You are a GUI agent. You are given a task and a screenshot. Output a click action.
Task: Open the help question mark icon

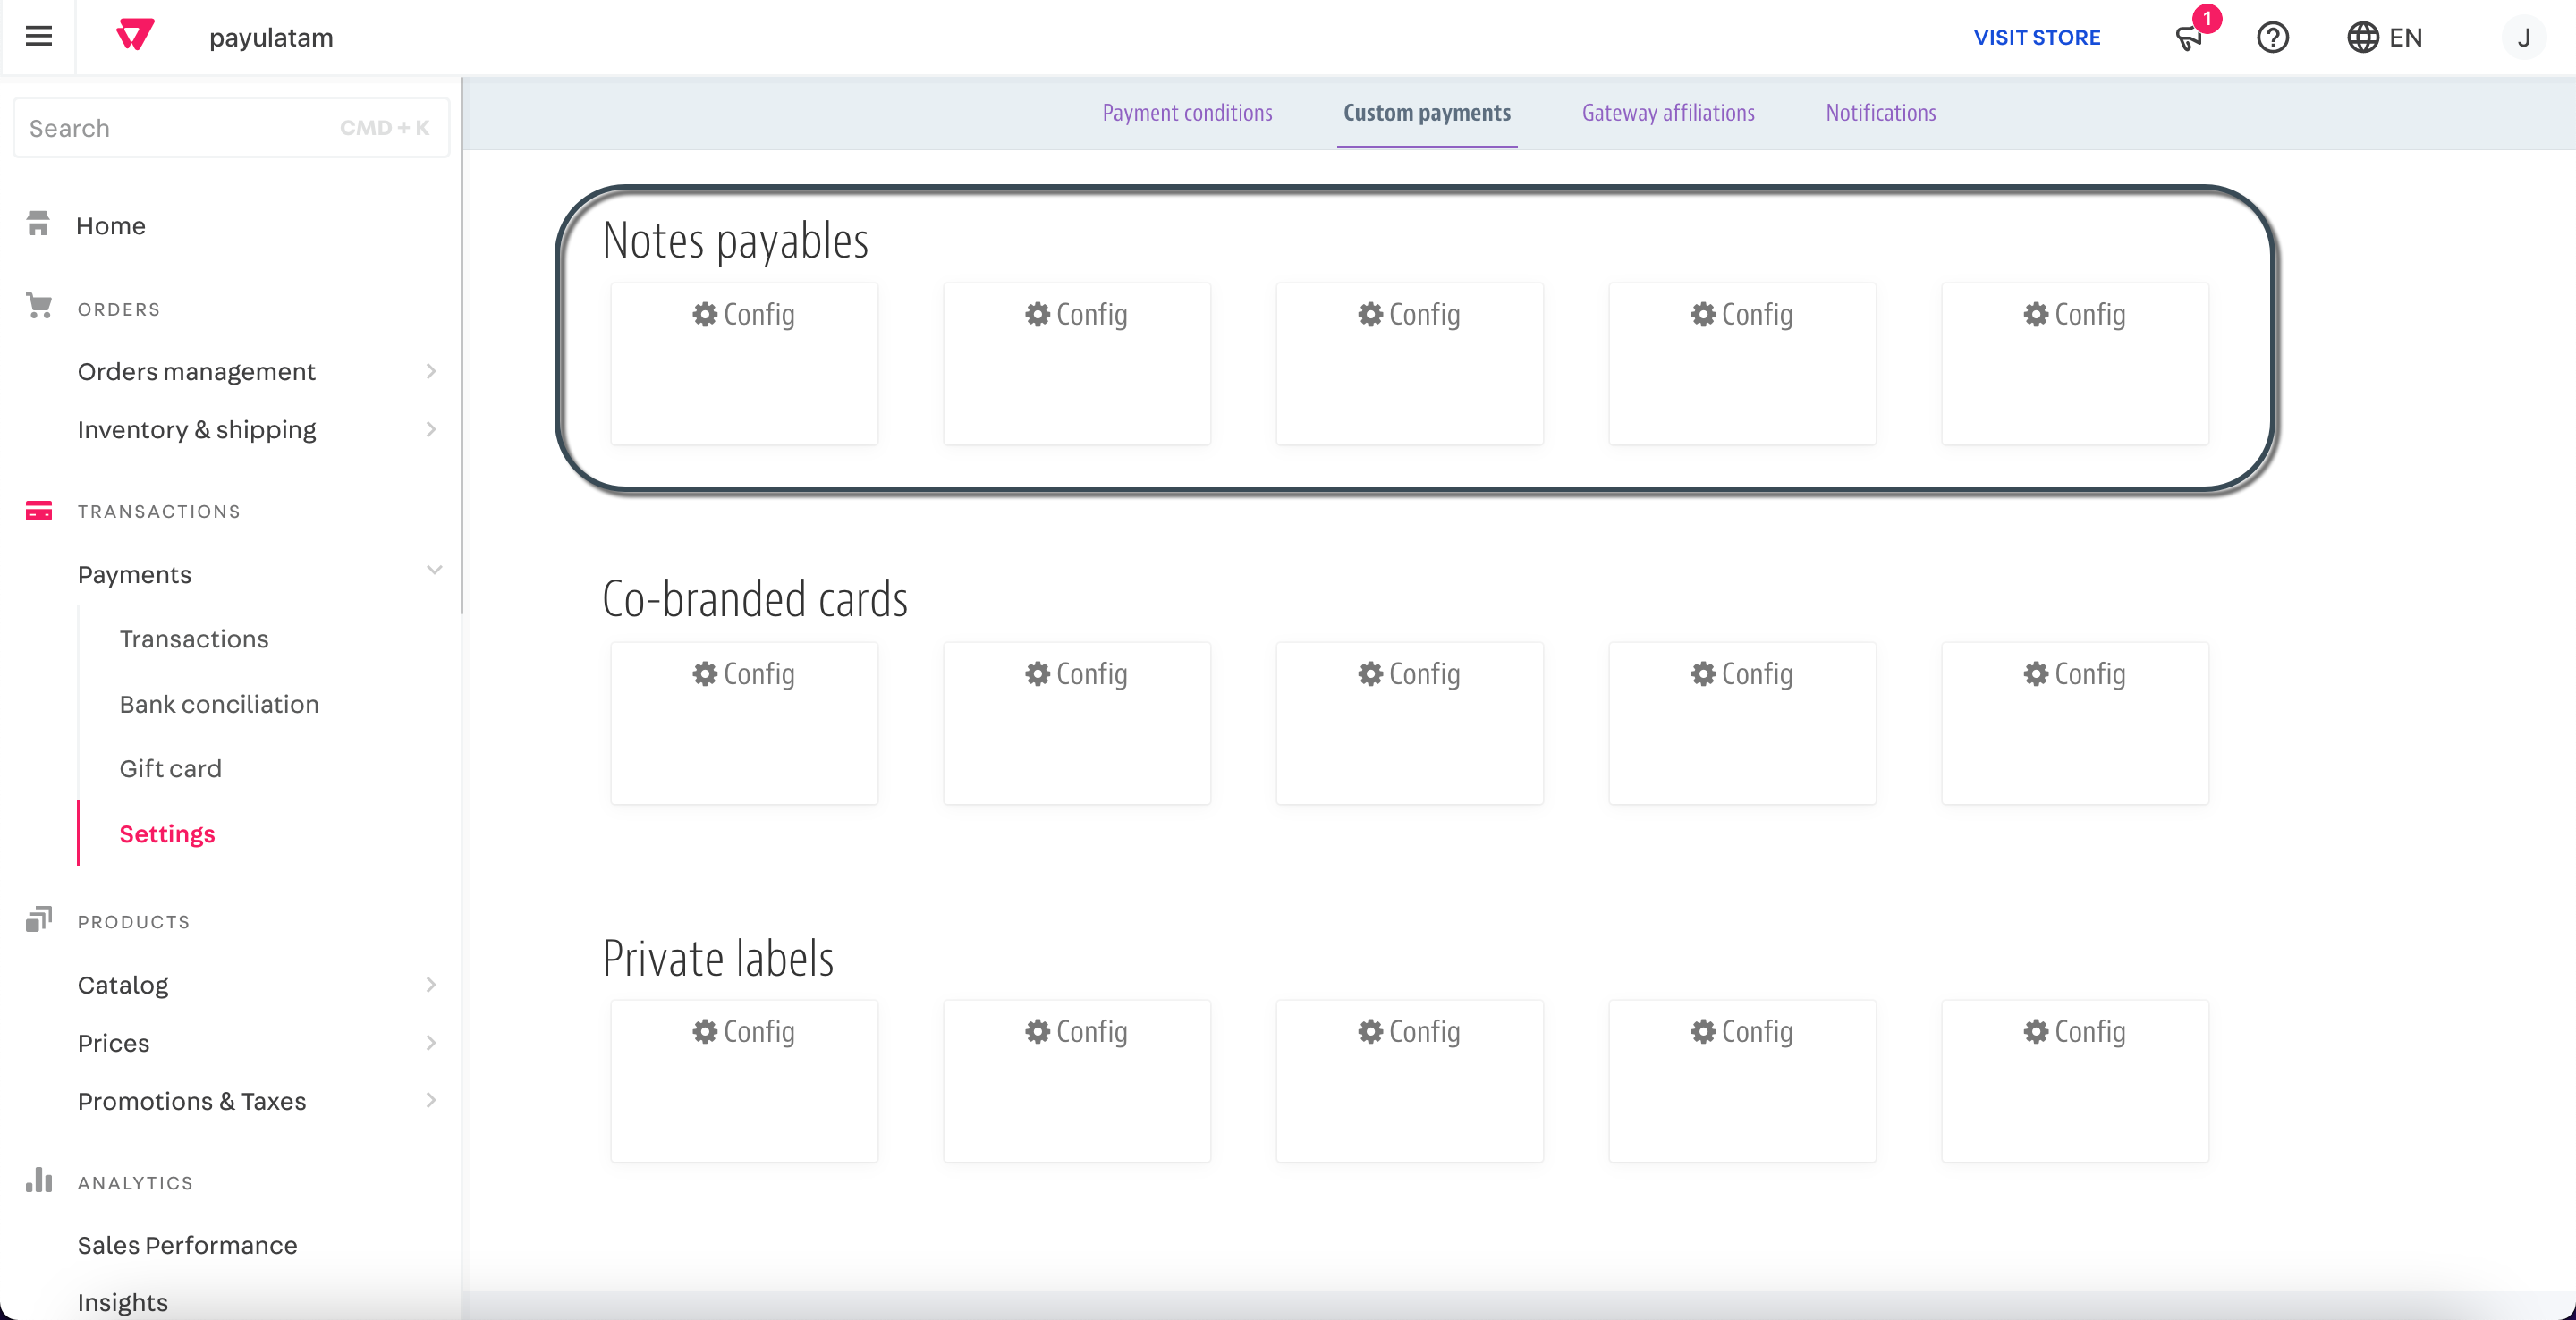pyautogui.click(x=2272, y=38)
